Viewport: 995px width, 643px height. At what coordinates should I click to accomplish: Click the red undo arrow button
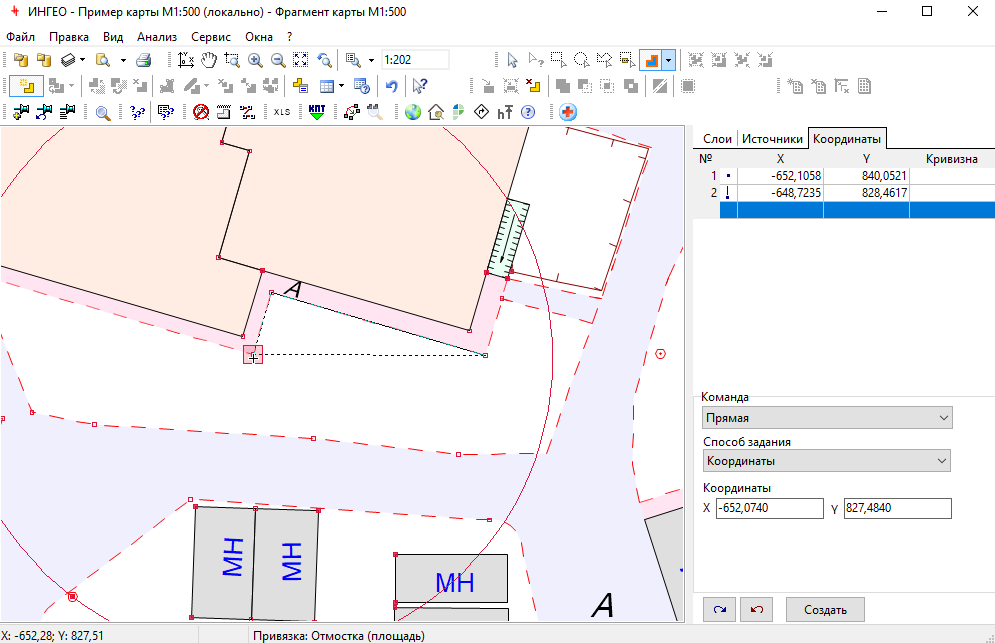(756, 610)
